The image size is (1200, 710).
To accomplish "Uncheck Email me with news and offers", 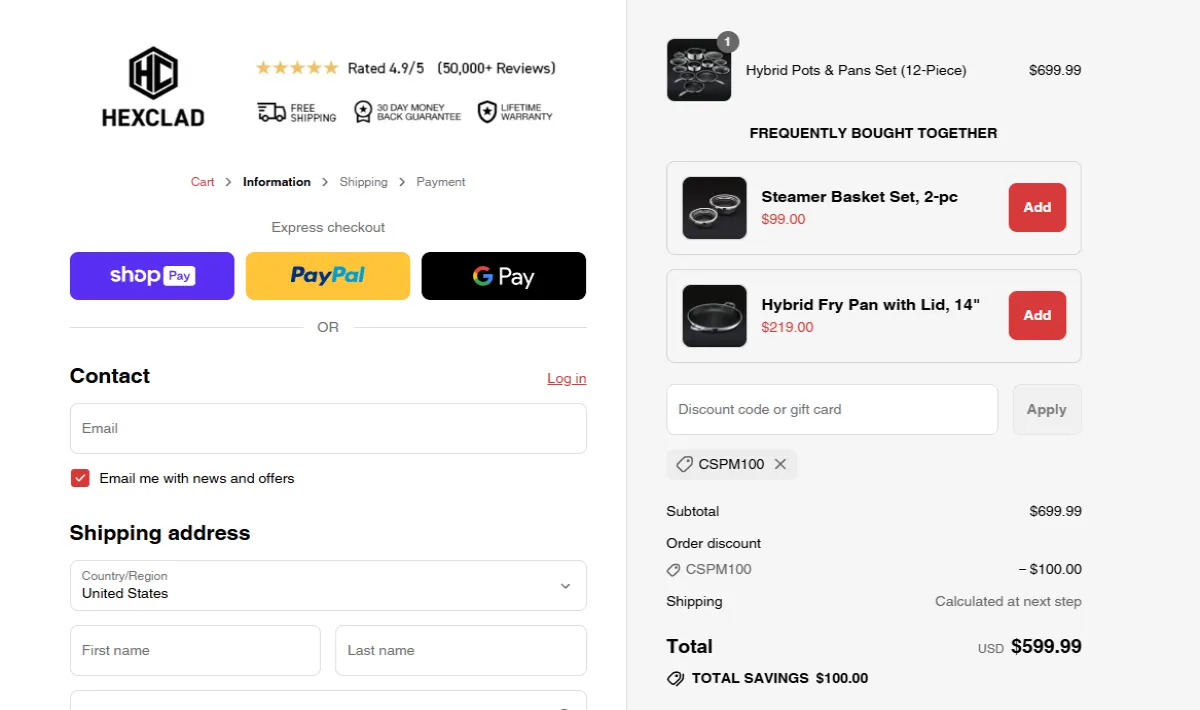I will [x=80, y=478].
